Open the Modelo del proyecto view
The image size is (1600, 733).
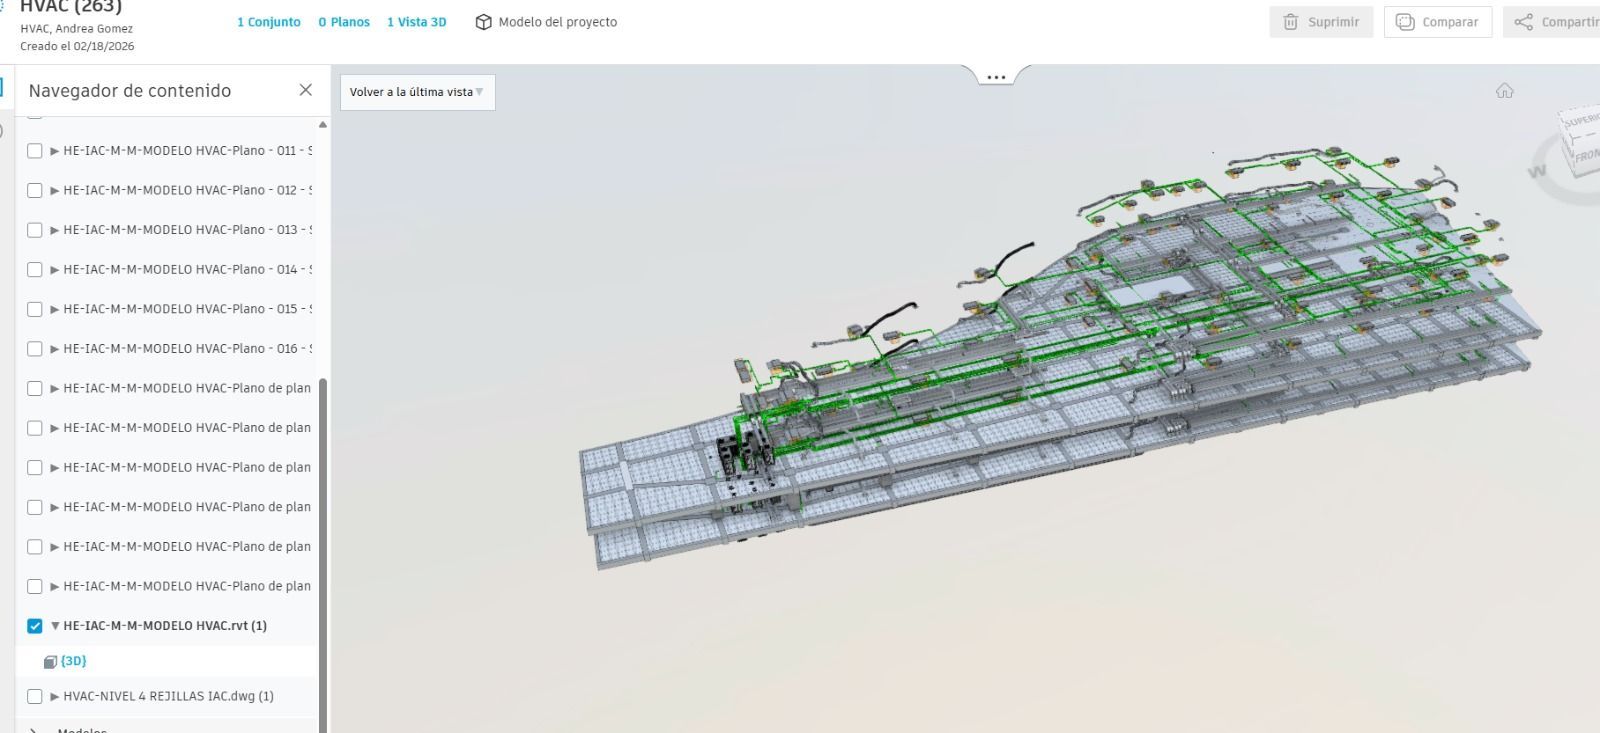point(546,22)
